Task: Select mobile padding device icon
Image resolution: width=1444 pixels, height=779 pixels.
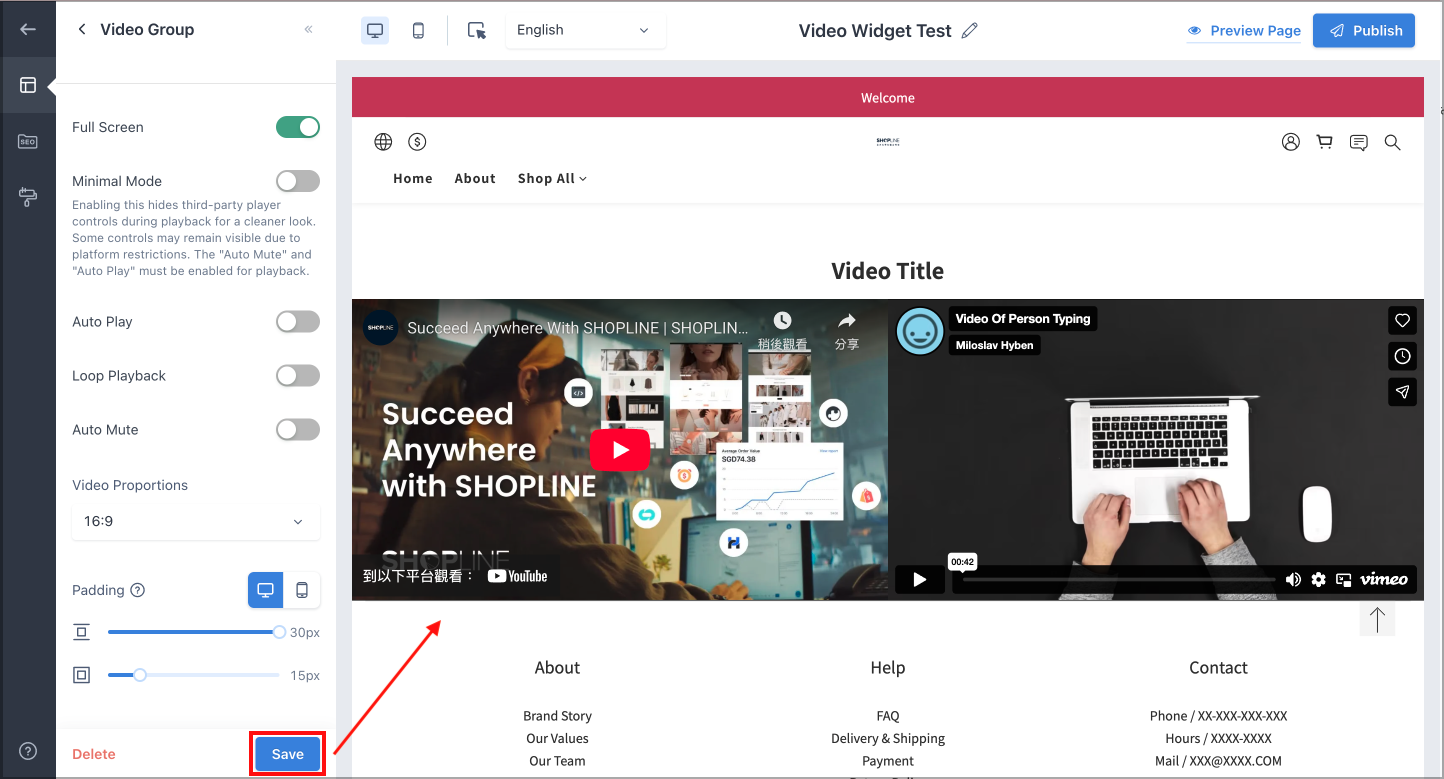Action: point(302,590)
